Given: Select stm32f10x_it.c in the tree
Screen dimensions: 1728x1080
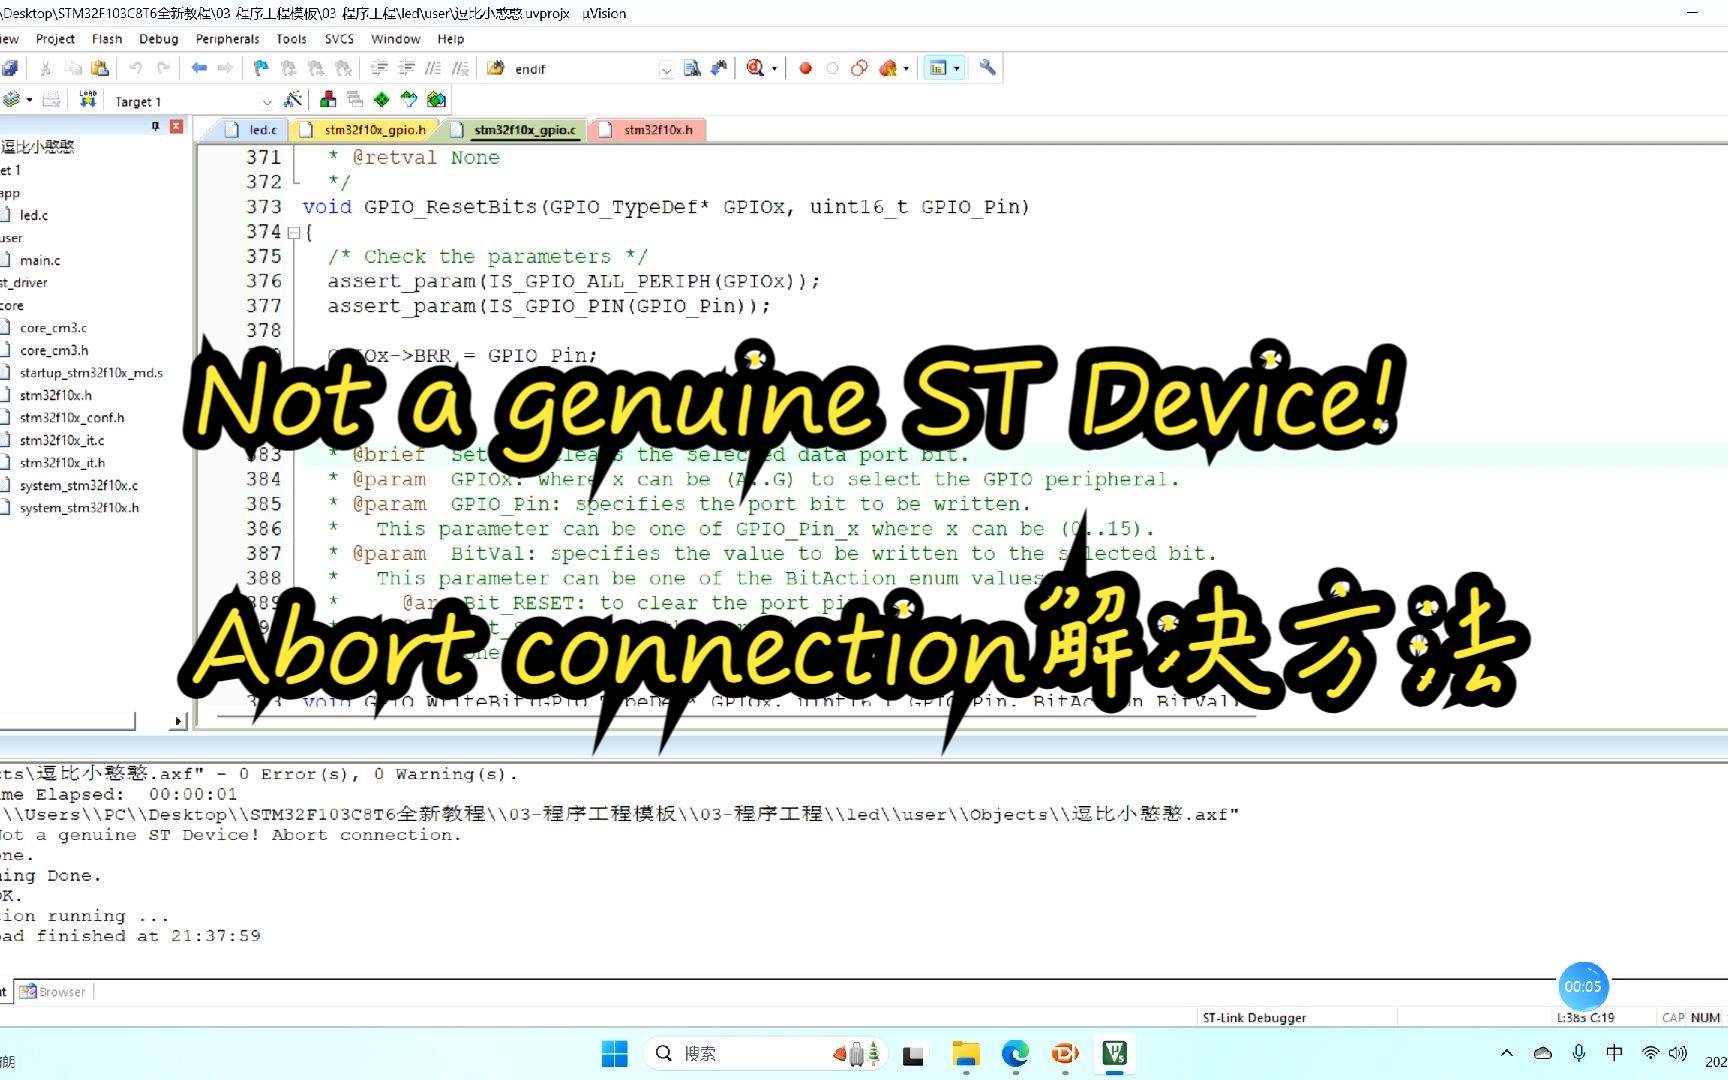Looking at the screenshot, I should pyautogui.click(x=62, y=441).
